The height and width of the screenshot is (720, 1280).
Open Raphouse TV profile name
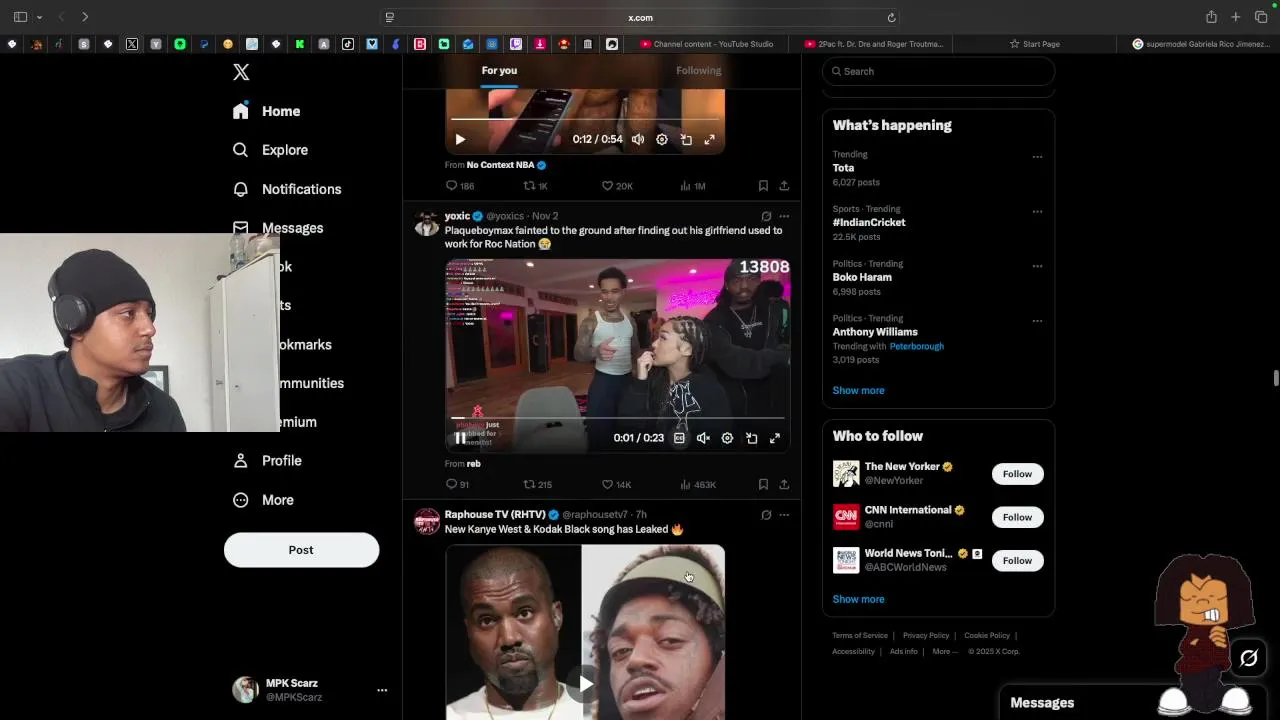coord(495,515)
